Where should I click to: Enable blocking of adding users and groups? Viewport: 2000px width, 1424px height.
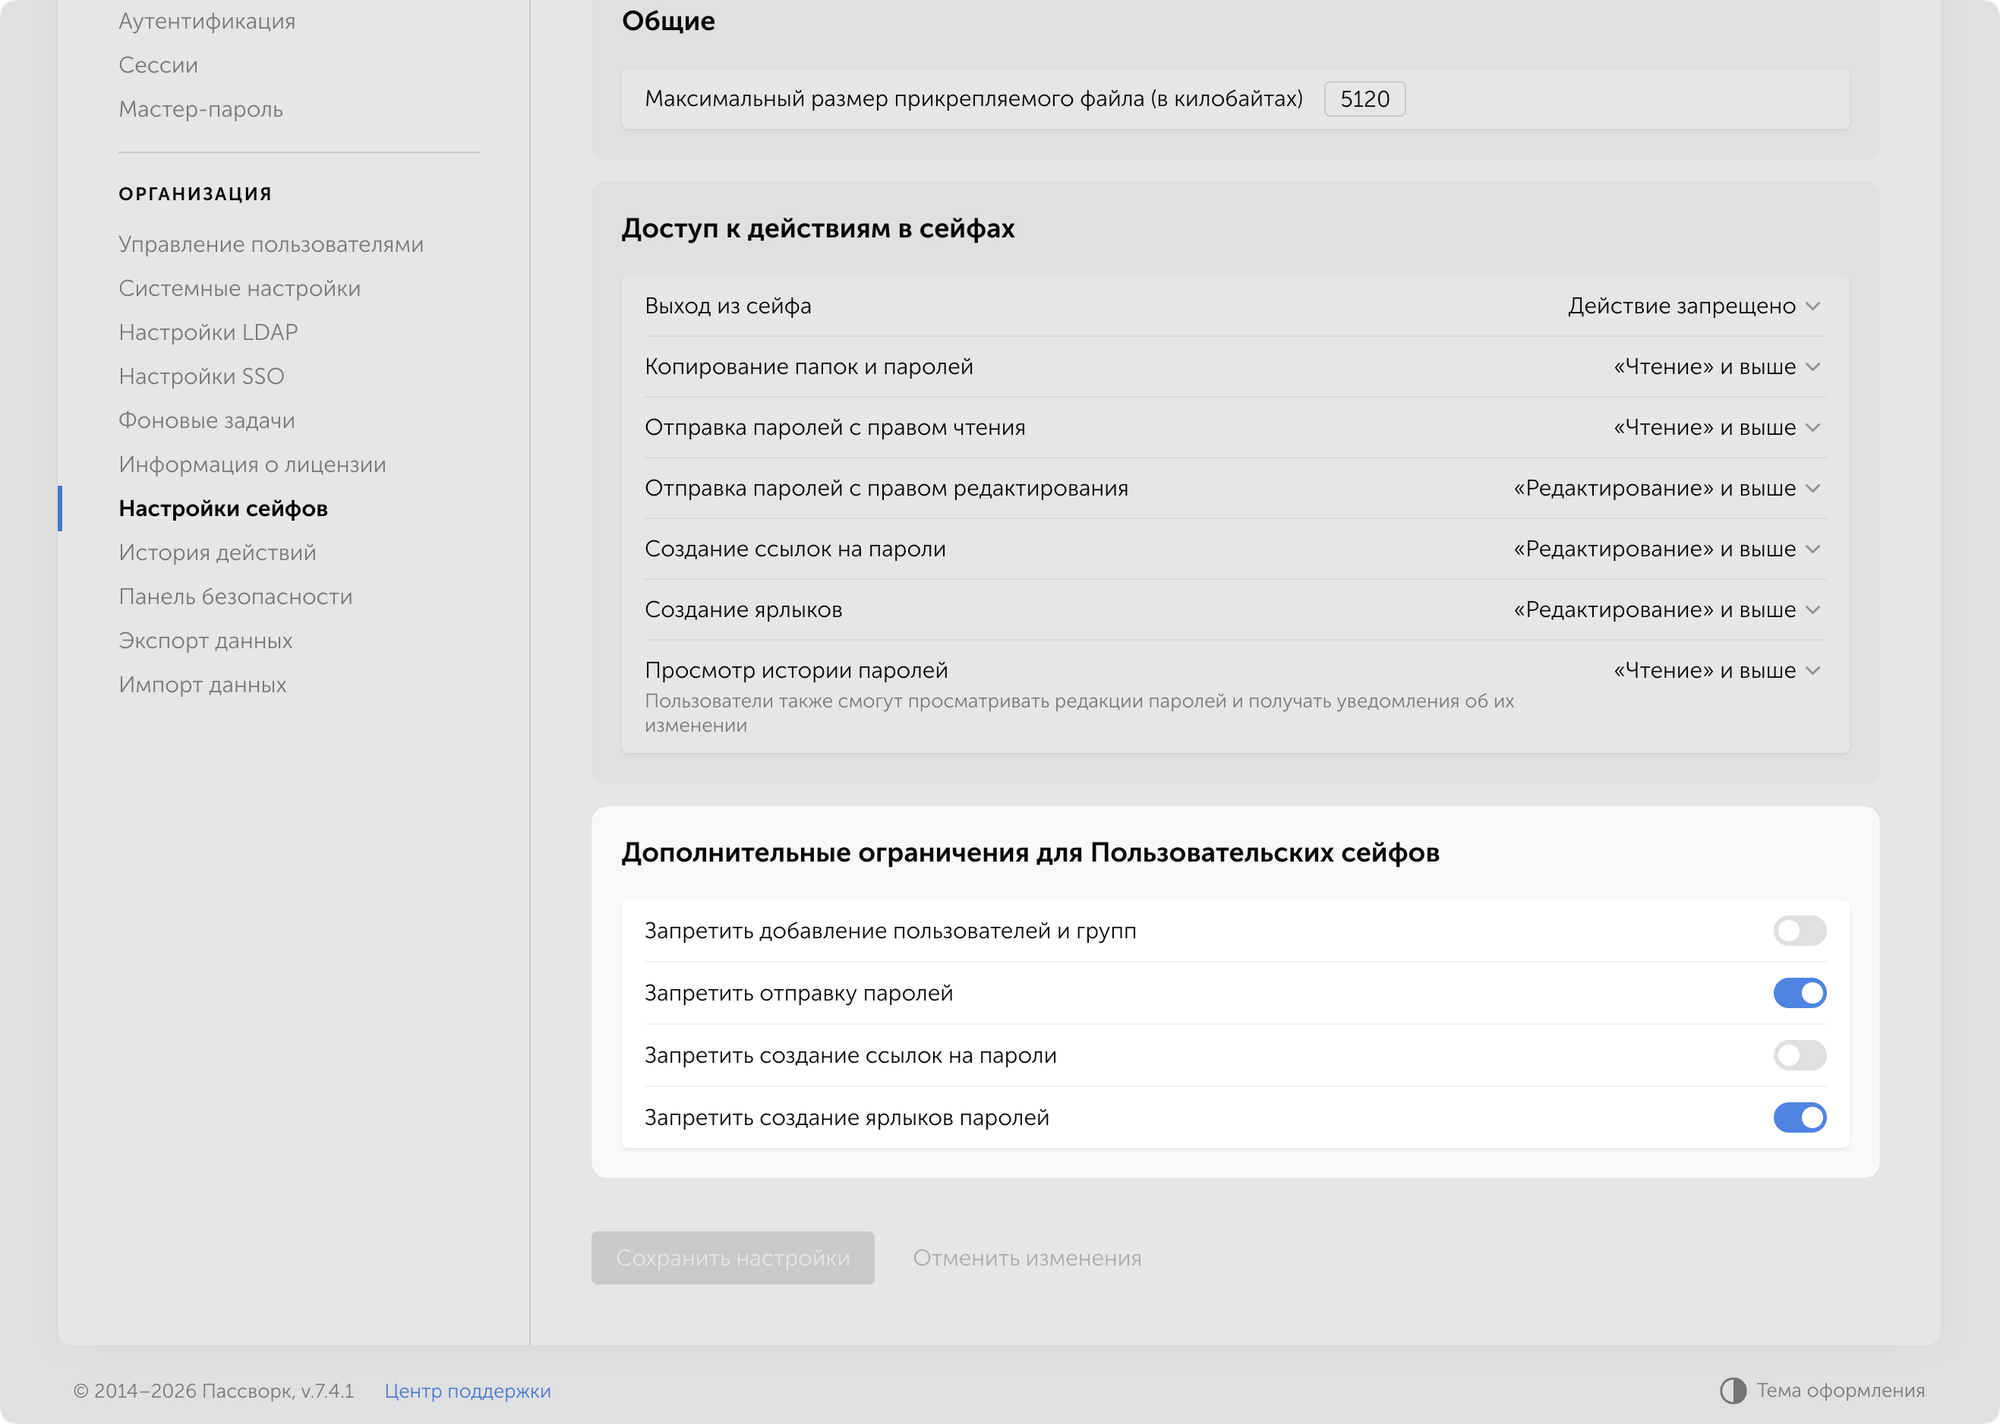click(1799, 931)
